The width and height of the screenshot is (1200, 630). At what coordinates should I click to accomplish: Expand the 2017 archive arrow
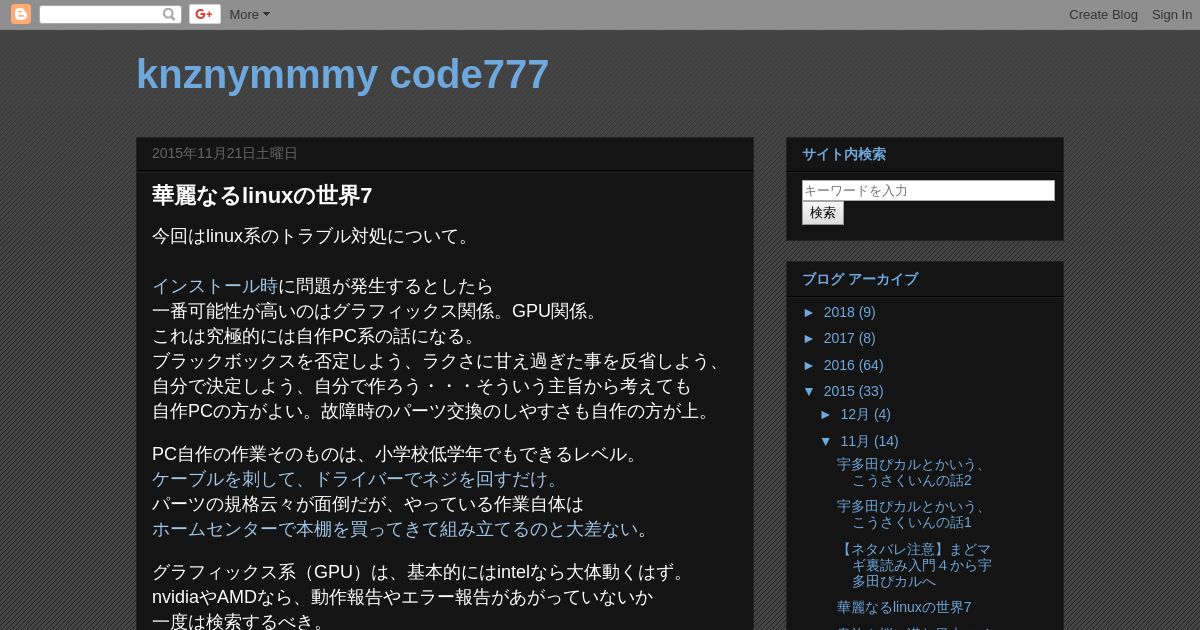coord(810,338)
